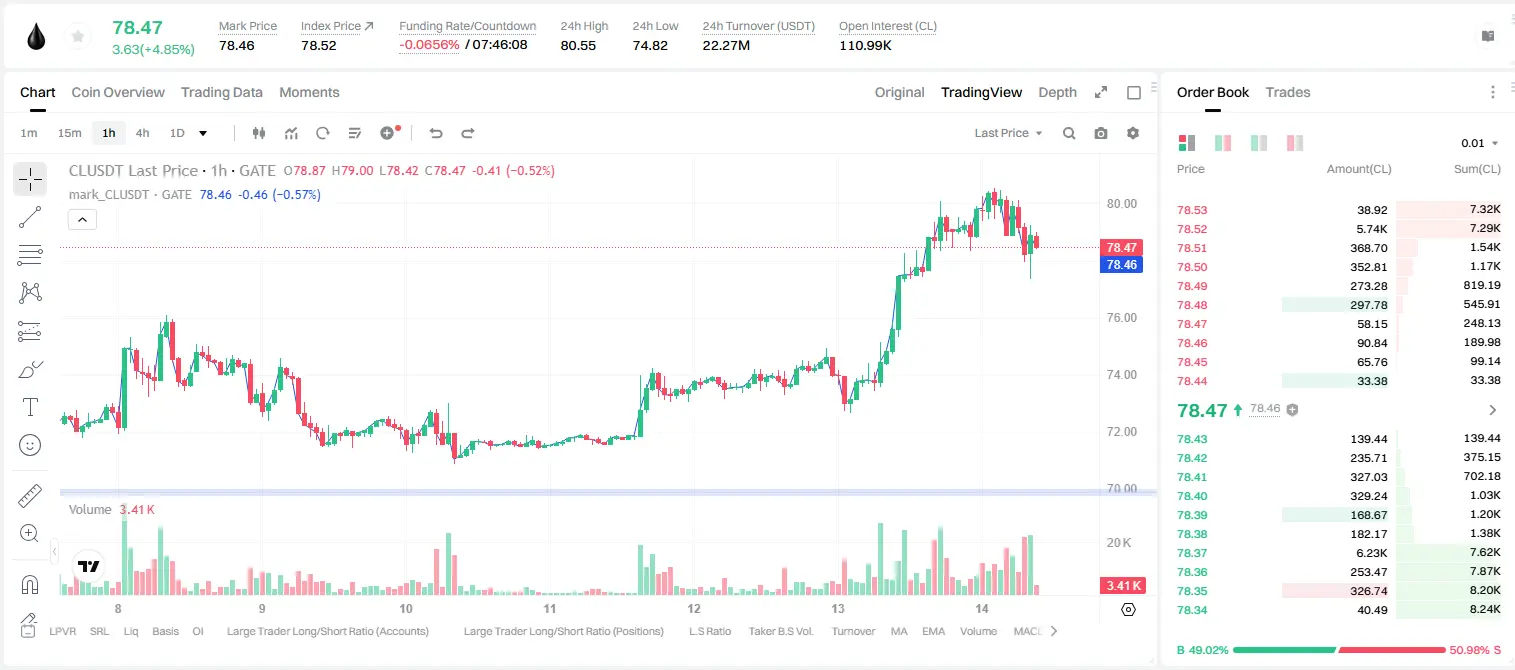Viewport: 1515px width, 670px height.
Task: Toggle the magnet snap mode
Action: click(30, 584)
